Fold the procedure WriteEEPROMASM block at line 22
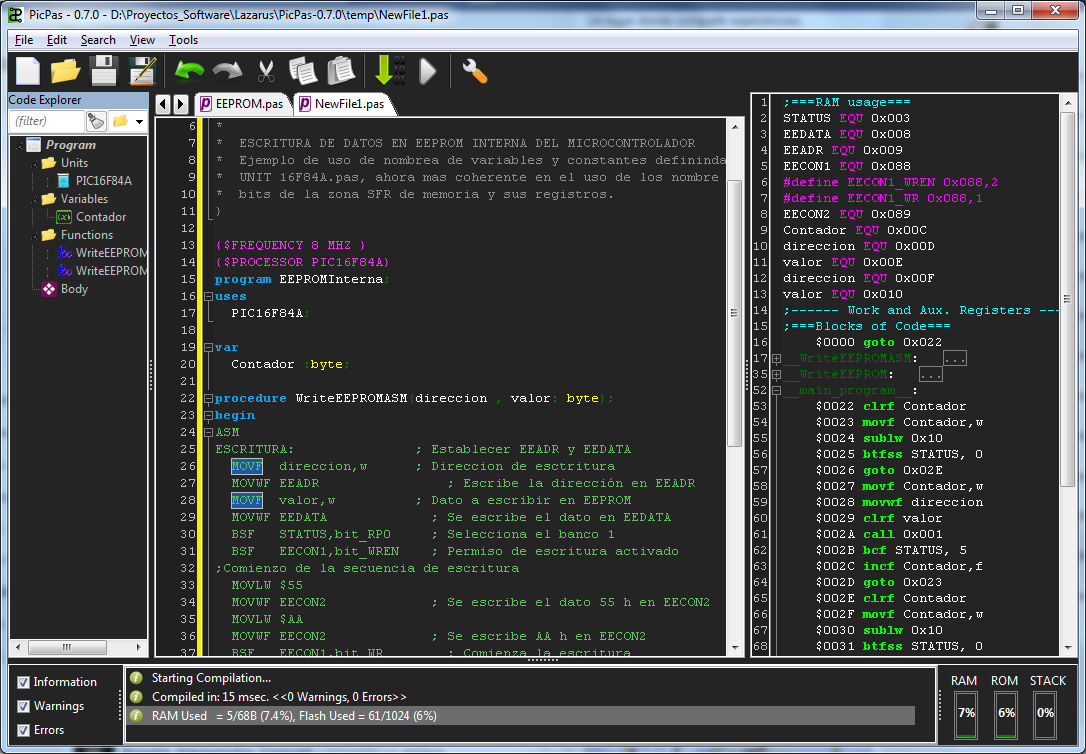 (208, 399)
